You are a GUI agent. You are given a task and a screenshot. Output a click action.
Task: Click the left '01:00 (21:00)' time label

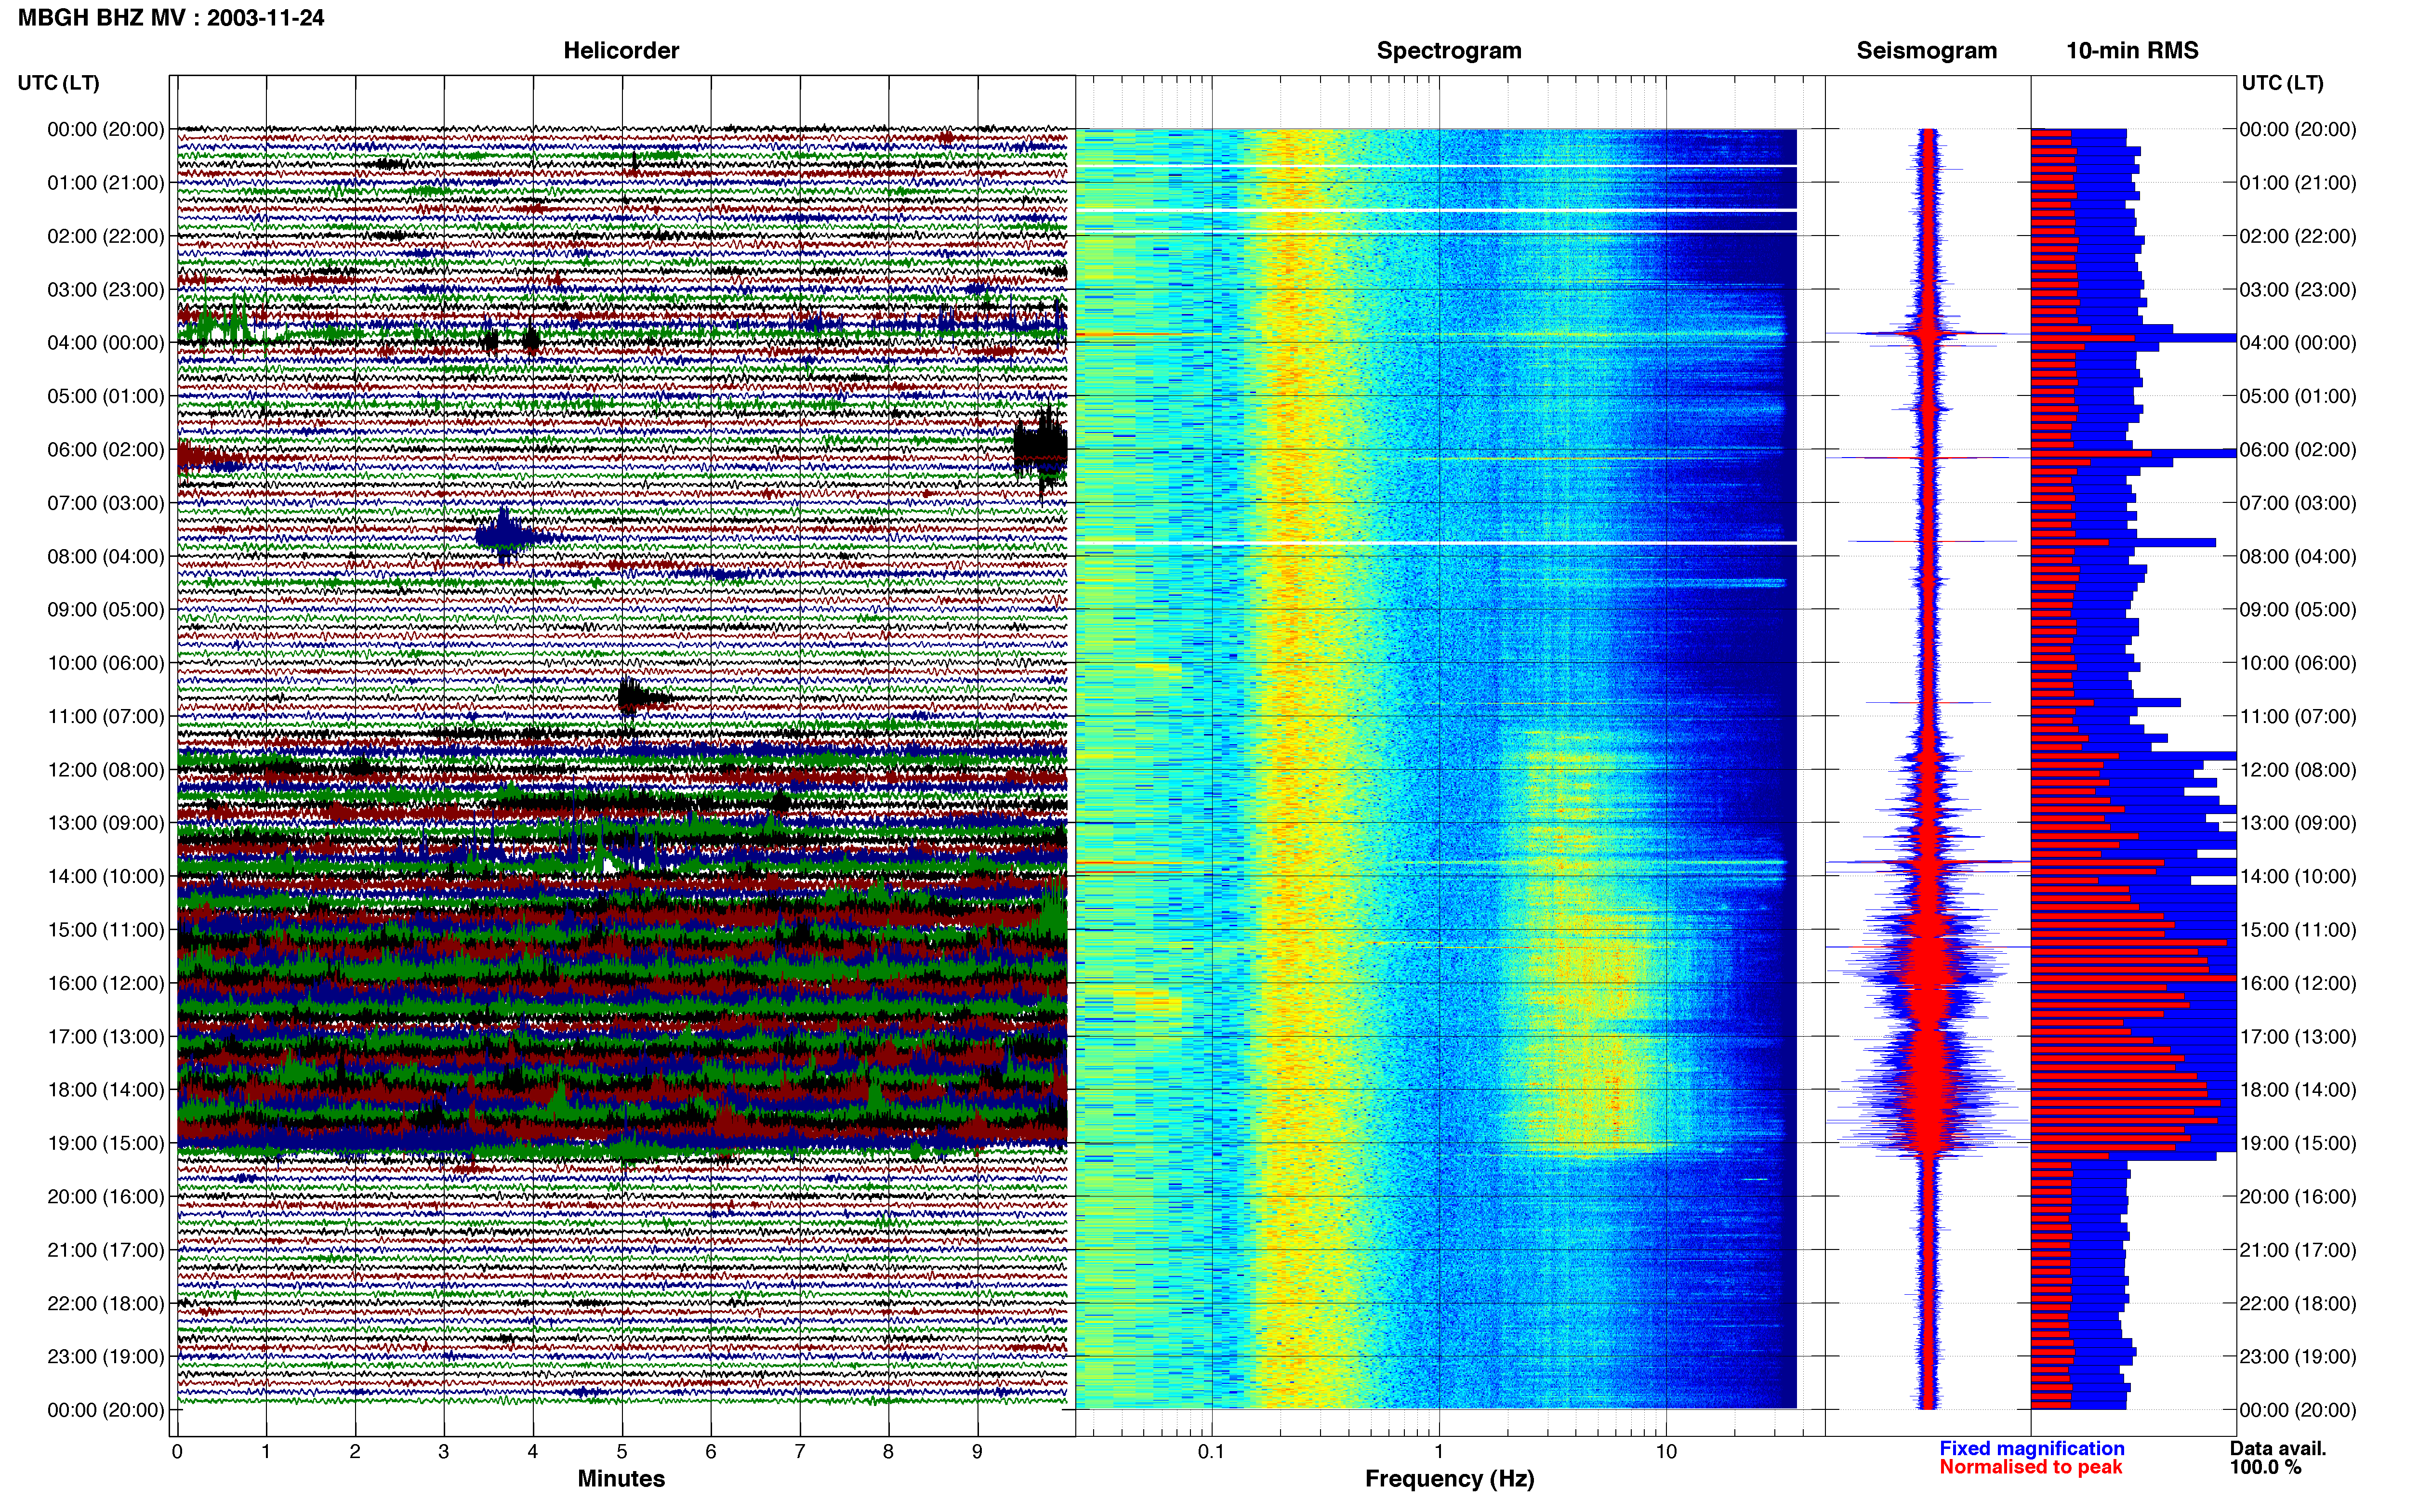pyautogui.click(x=106, y=183)
